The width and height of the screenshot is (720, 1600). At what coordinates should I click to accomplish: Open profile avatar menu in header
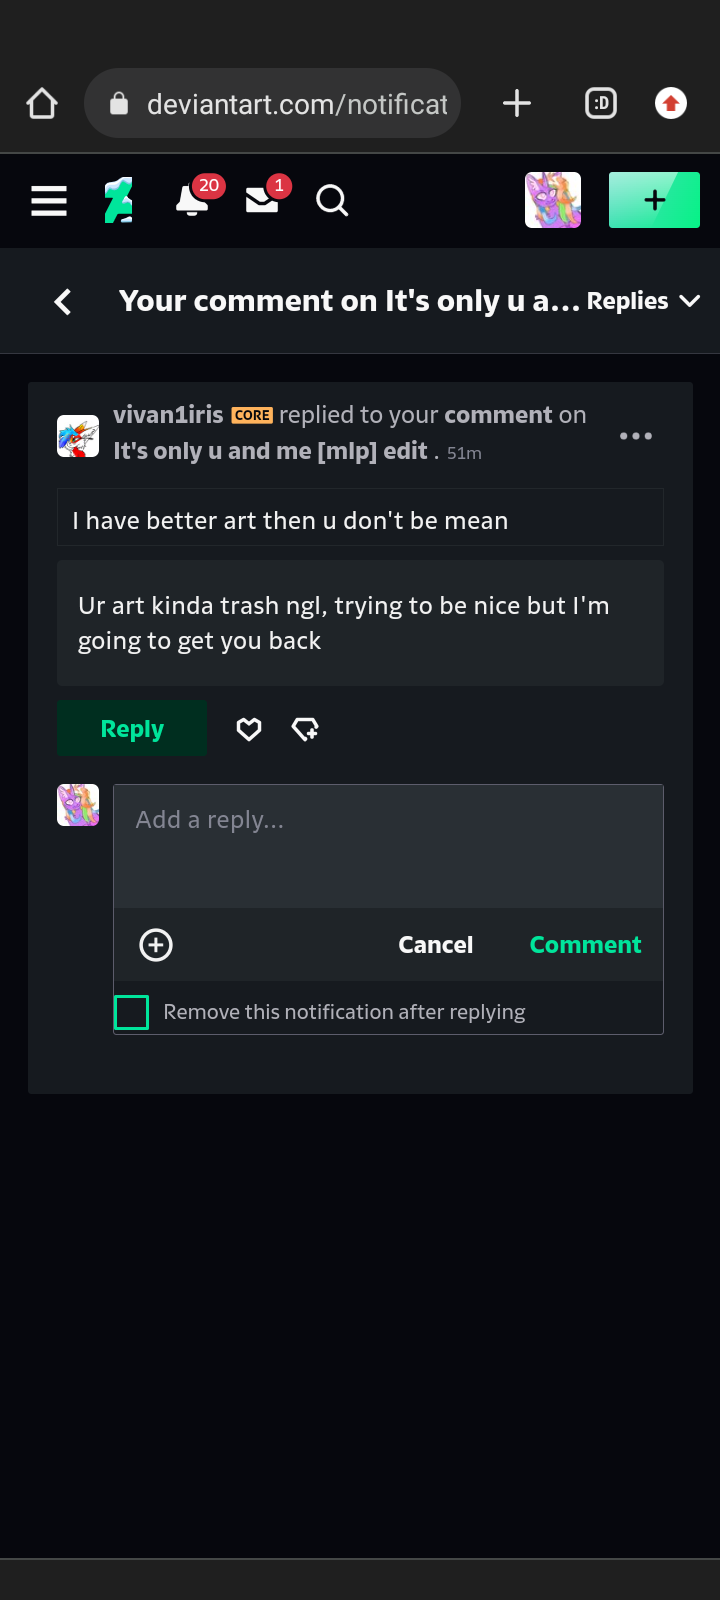(x=553, y=200)
